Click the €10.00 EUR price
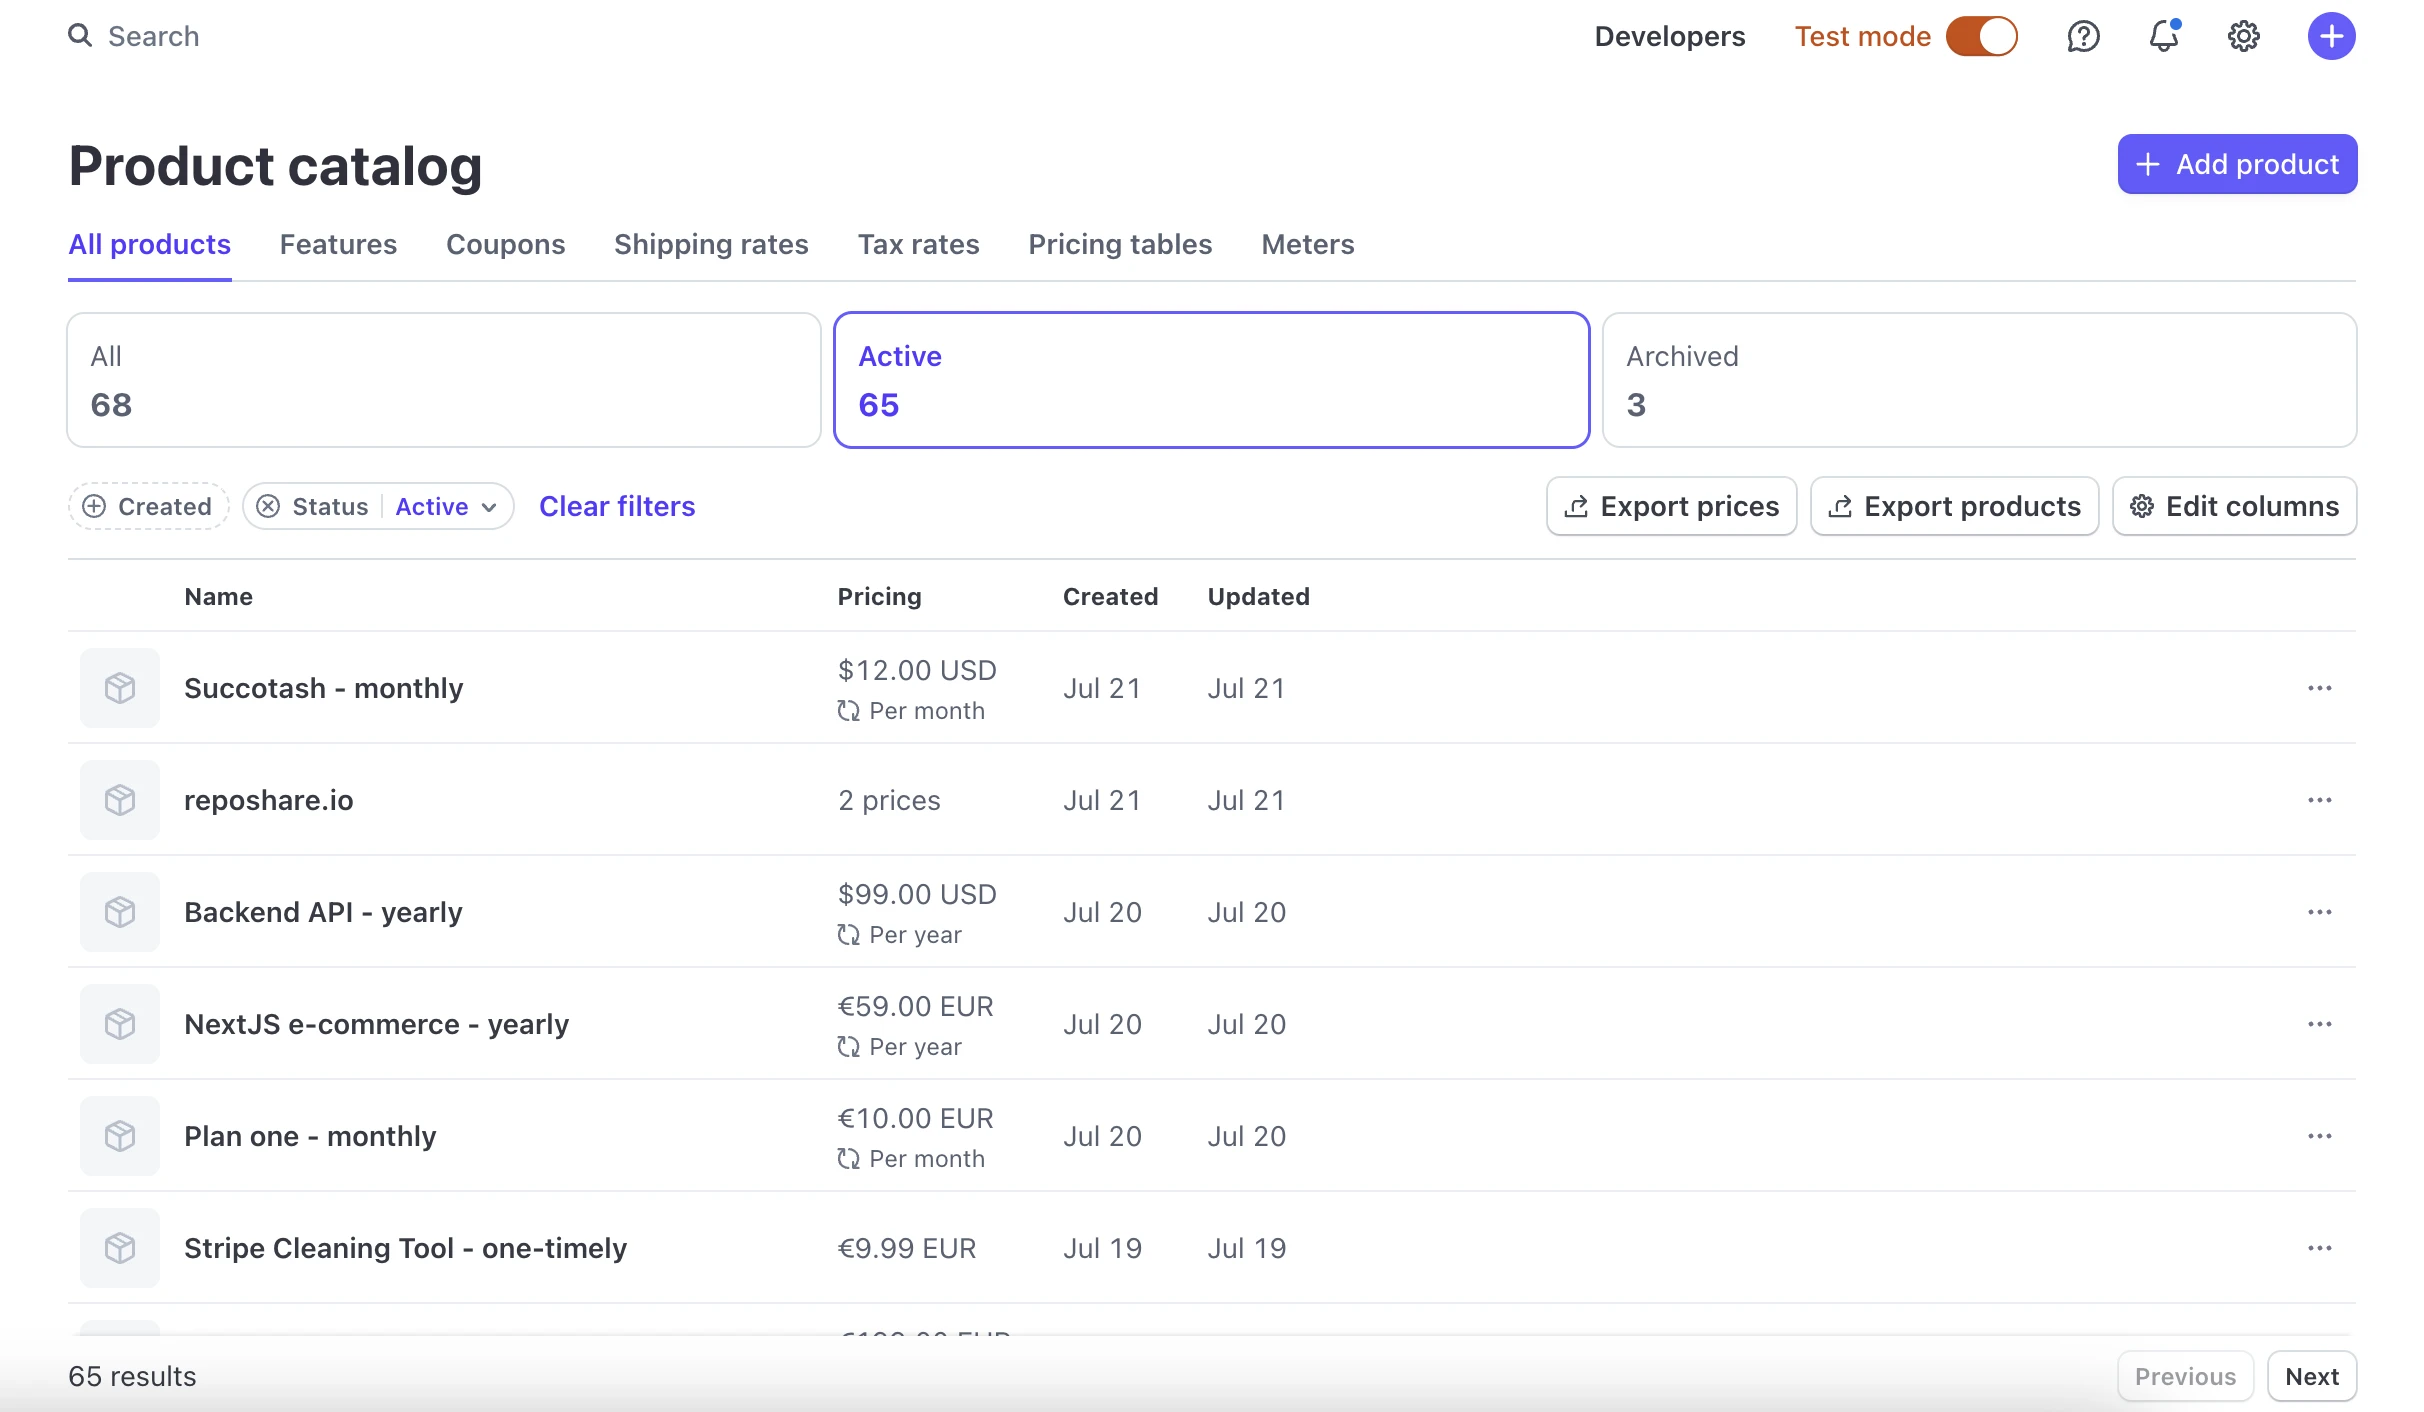This screenshot has width=2424, height=1412. click(x=915, y=1118)
